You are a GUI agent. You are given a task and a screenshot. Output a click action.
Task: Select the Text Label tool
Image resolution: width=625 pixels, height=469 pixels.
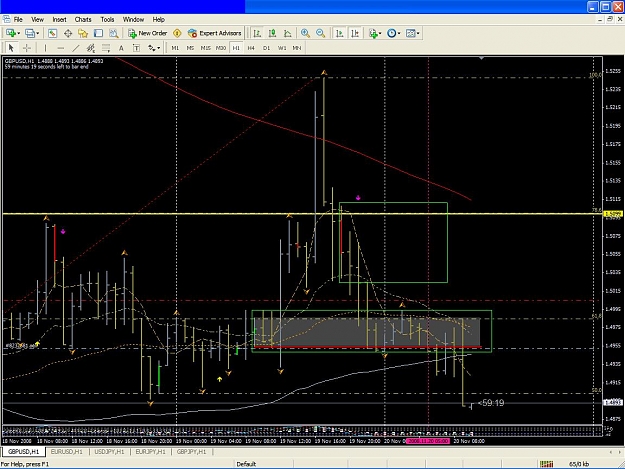point(136,48)
